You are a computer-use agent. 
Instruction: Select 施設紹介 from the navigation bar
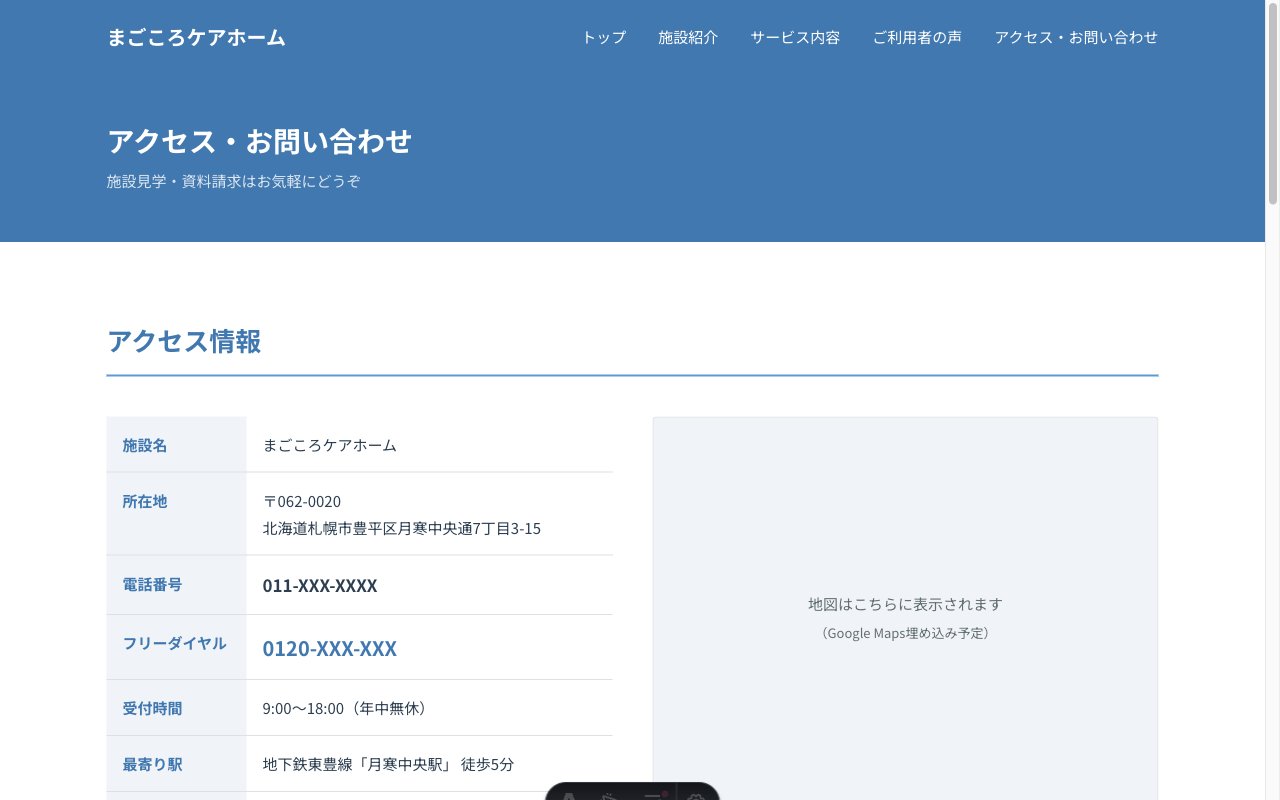click(688, 37)
